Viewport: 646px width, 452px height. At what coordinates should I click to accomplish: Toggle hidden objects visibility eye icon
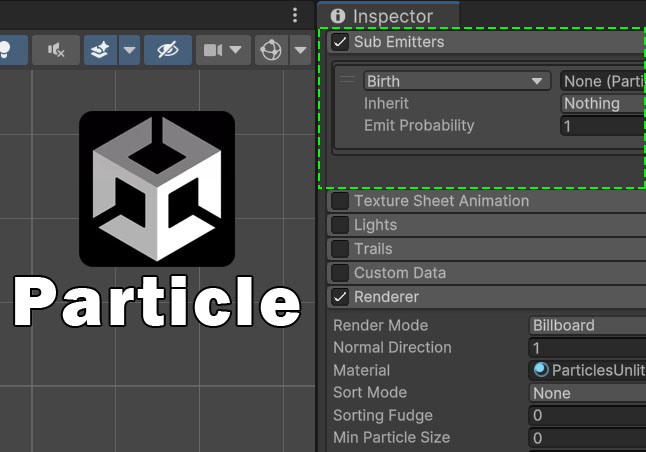167,49
